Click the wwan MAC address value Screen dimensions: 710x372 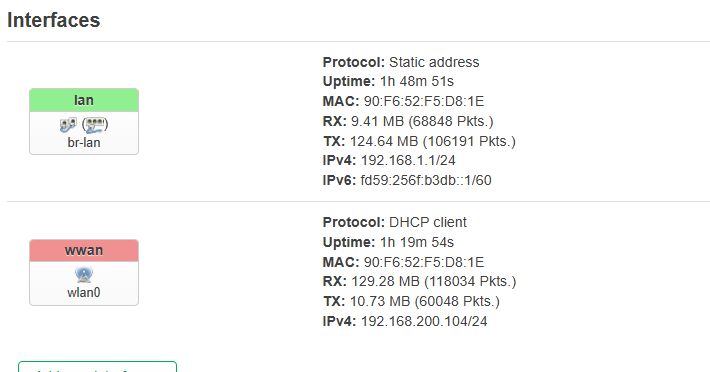(424, 262)
